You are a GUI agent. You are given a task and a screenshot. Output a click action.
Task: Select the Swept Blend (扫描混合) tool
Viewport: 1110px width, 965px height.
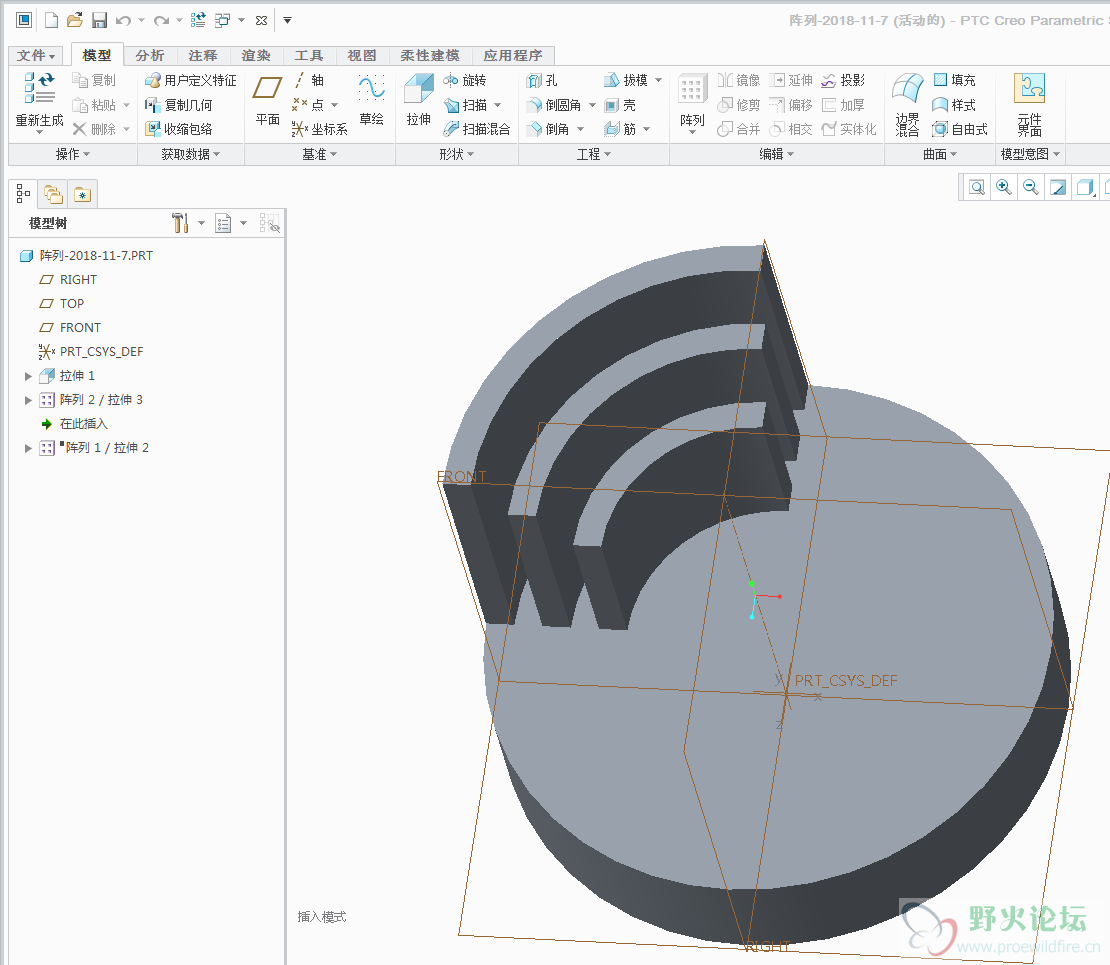click(x=476, y=129)
